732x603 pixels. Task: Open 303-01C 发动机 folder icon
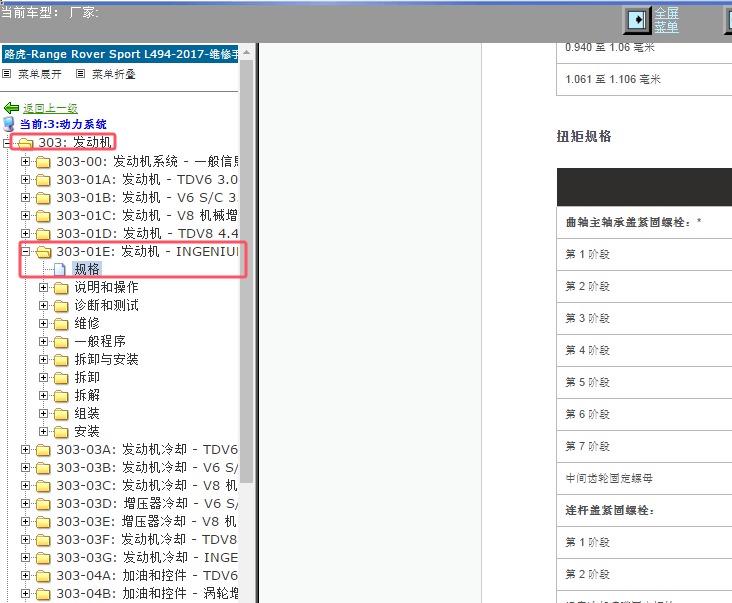coord(43,216)
